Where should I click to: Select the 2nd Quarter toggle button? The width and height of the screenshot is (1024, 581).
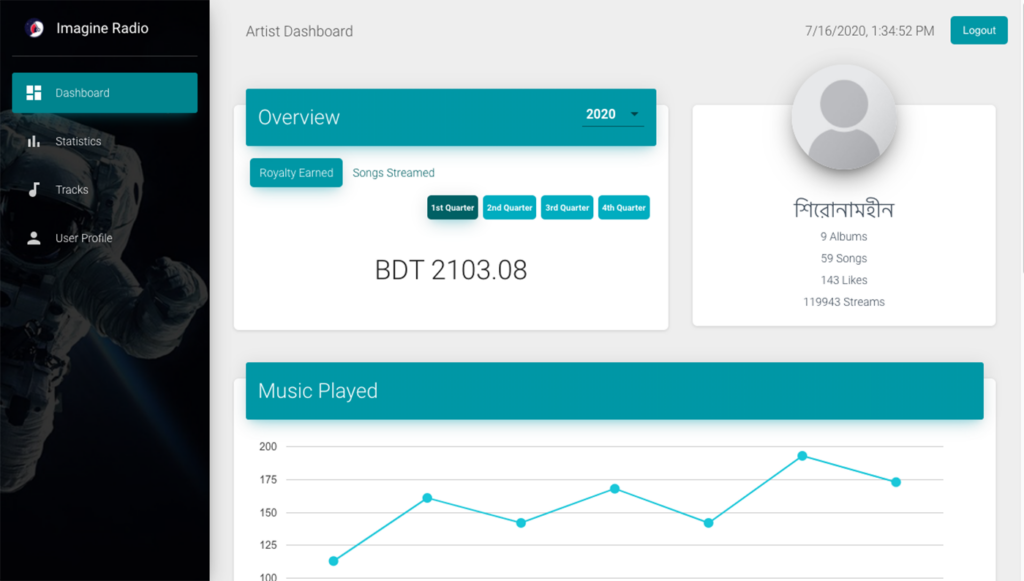click(x=509, y=208)
